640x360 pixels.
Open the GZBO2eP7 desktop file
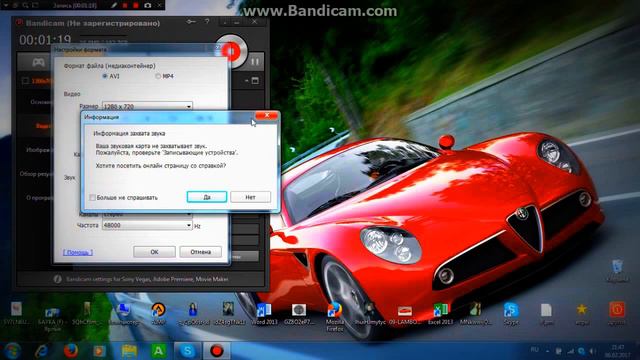[x=299, y=313]
